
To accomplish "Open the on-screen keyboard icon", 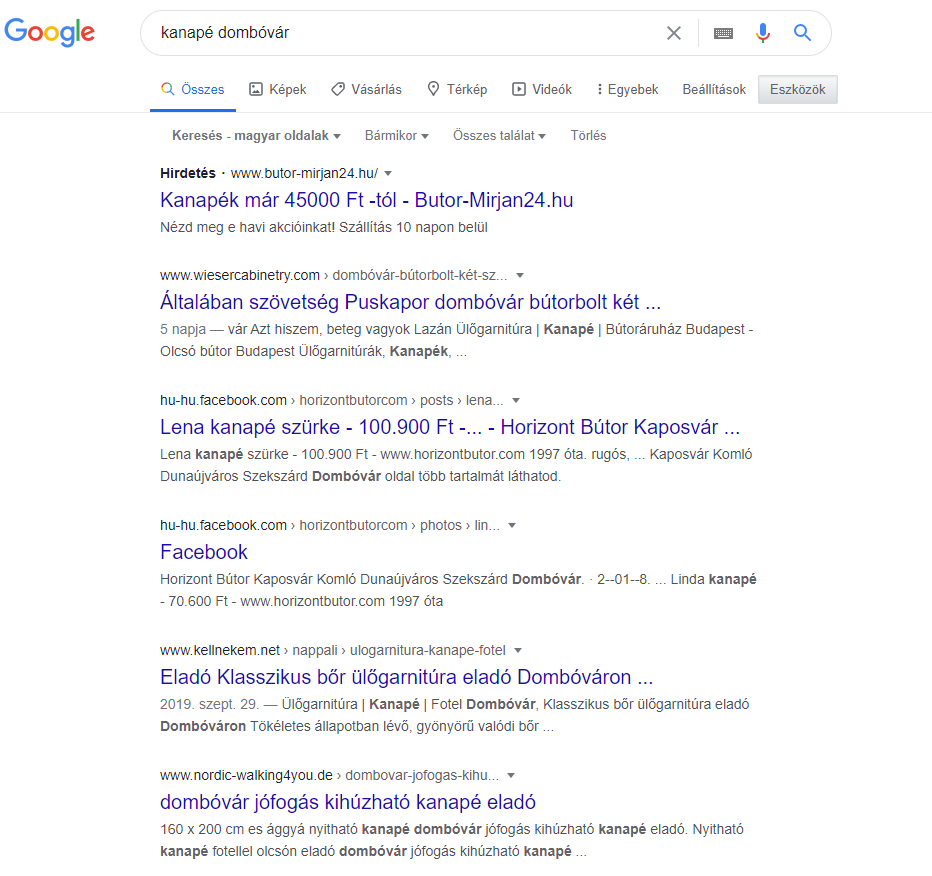I will pyautogui.click(x=723, y=33).
